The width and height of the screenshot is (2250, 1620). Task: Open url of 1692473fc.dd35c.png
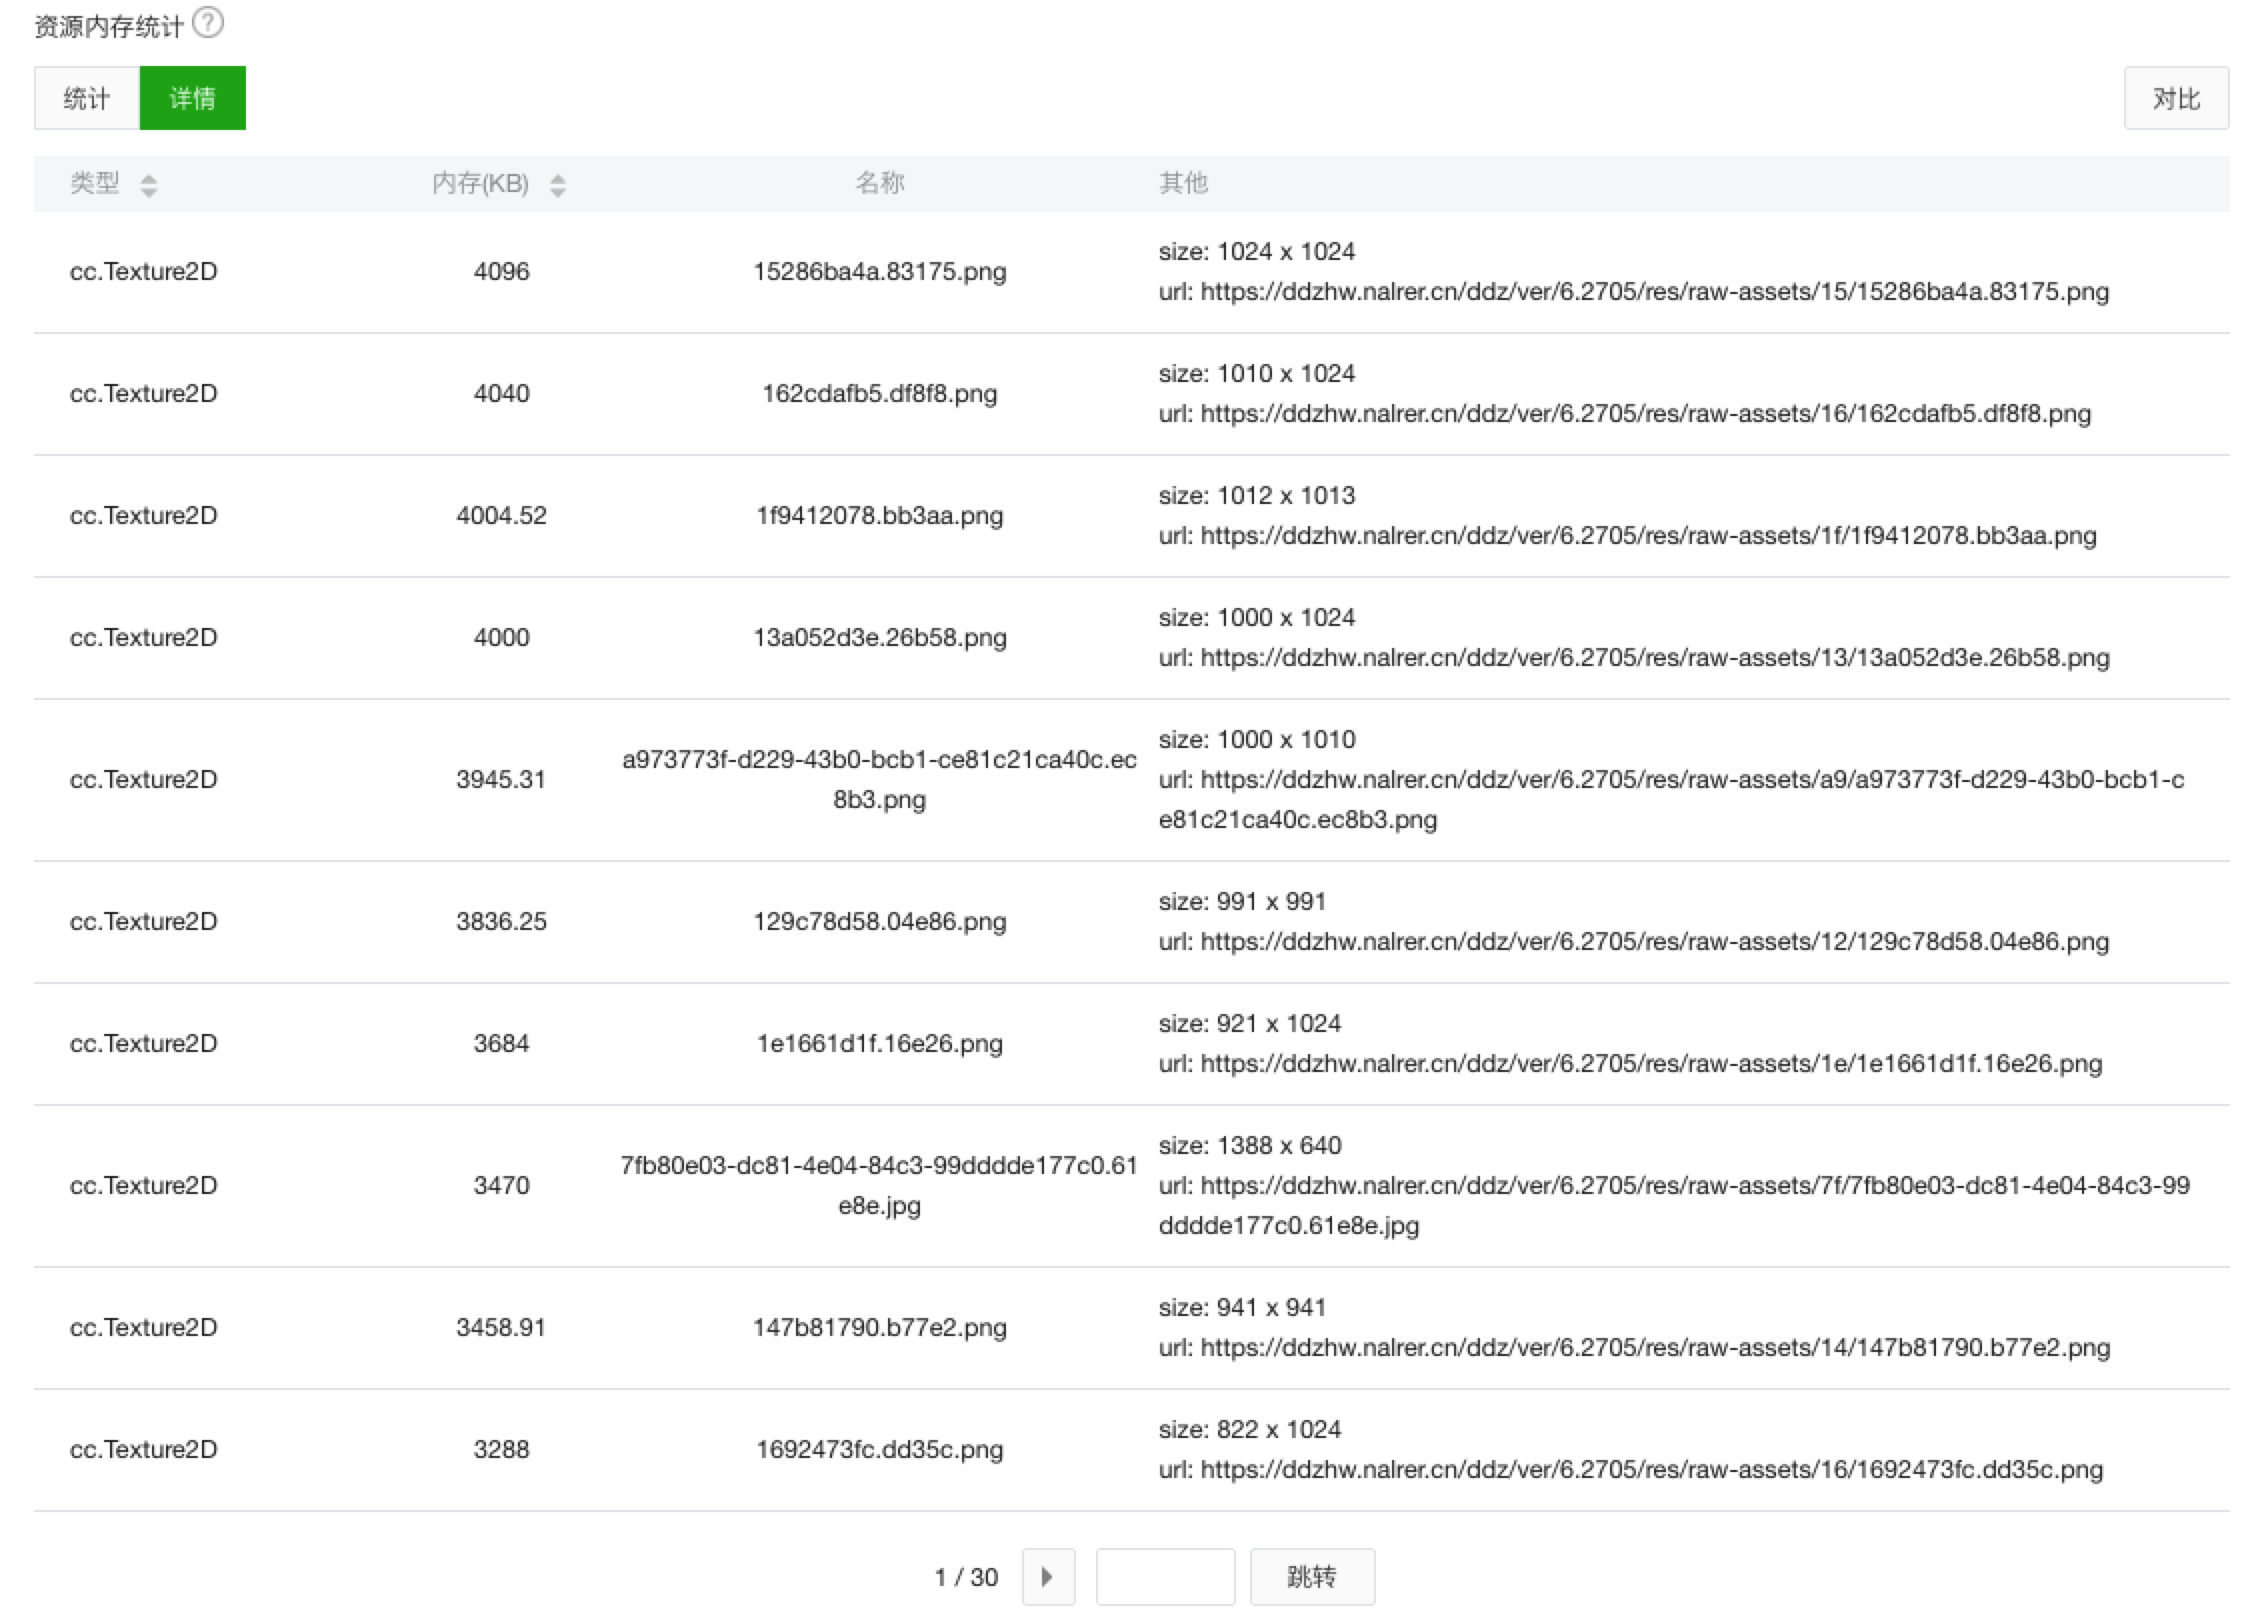tap(1651, 1470)
